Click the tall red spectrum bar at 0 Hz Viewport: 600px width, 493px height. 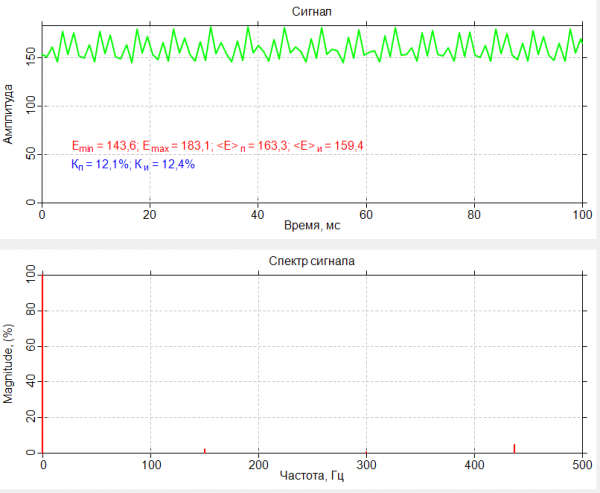[43, 360]
